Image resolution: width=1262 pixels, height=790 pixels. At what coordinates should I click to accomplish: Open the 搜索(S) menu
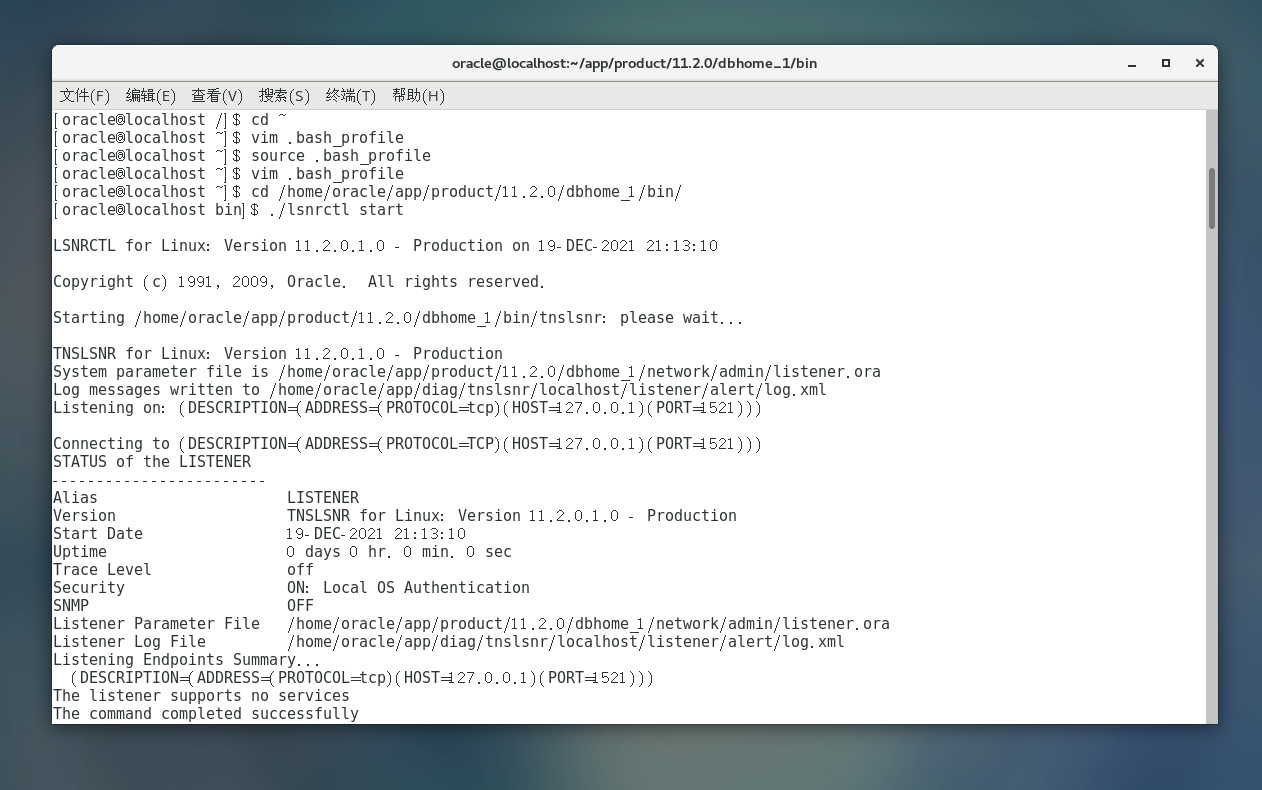click(x=284, y=95)
